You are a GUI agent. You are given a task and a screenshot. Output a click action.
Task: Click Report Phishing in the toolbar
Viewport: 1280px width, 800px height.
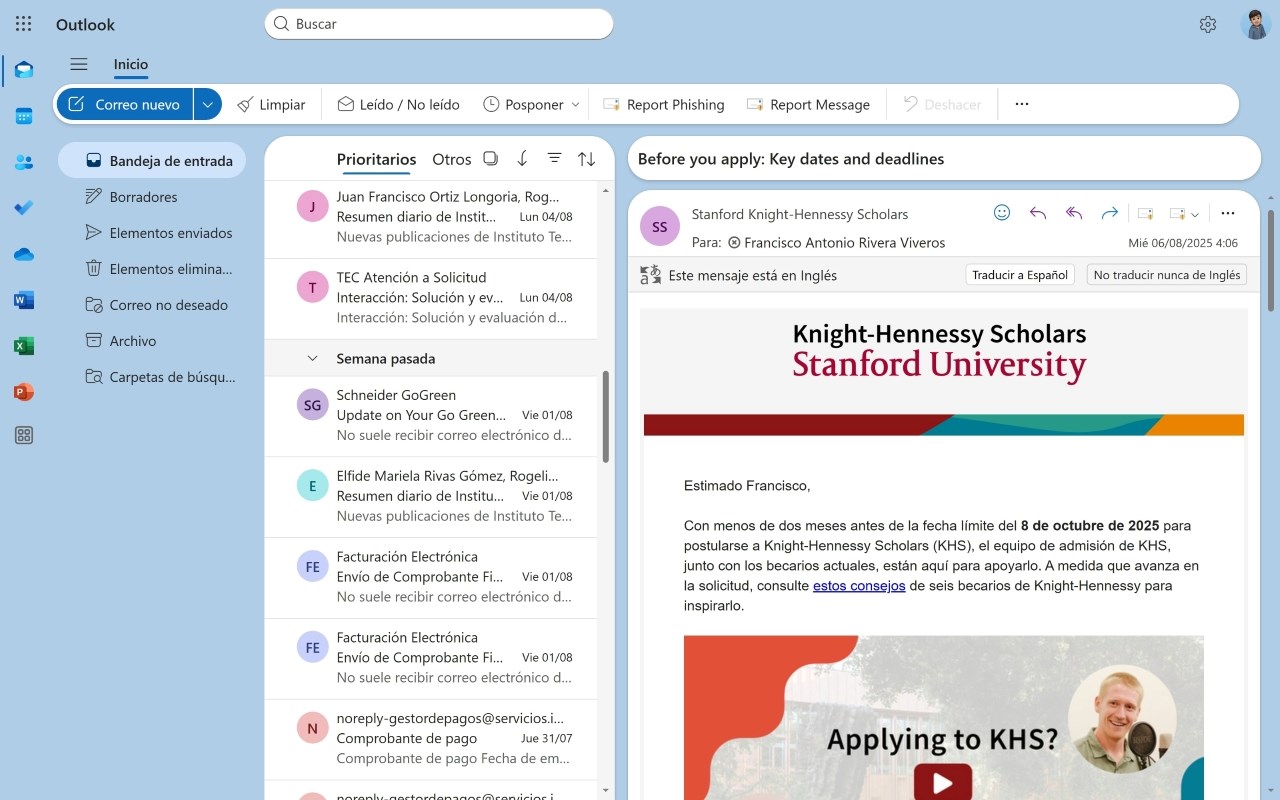[664, 104]
